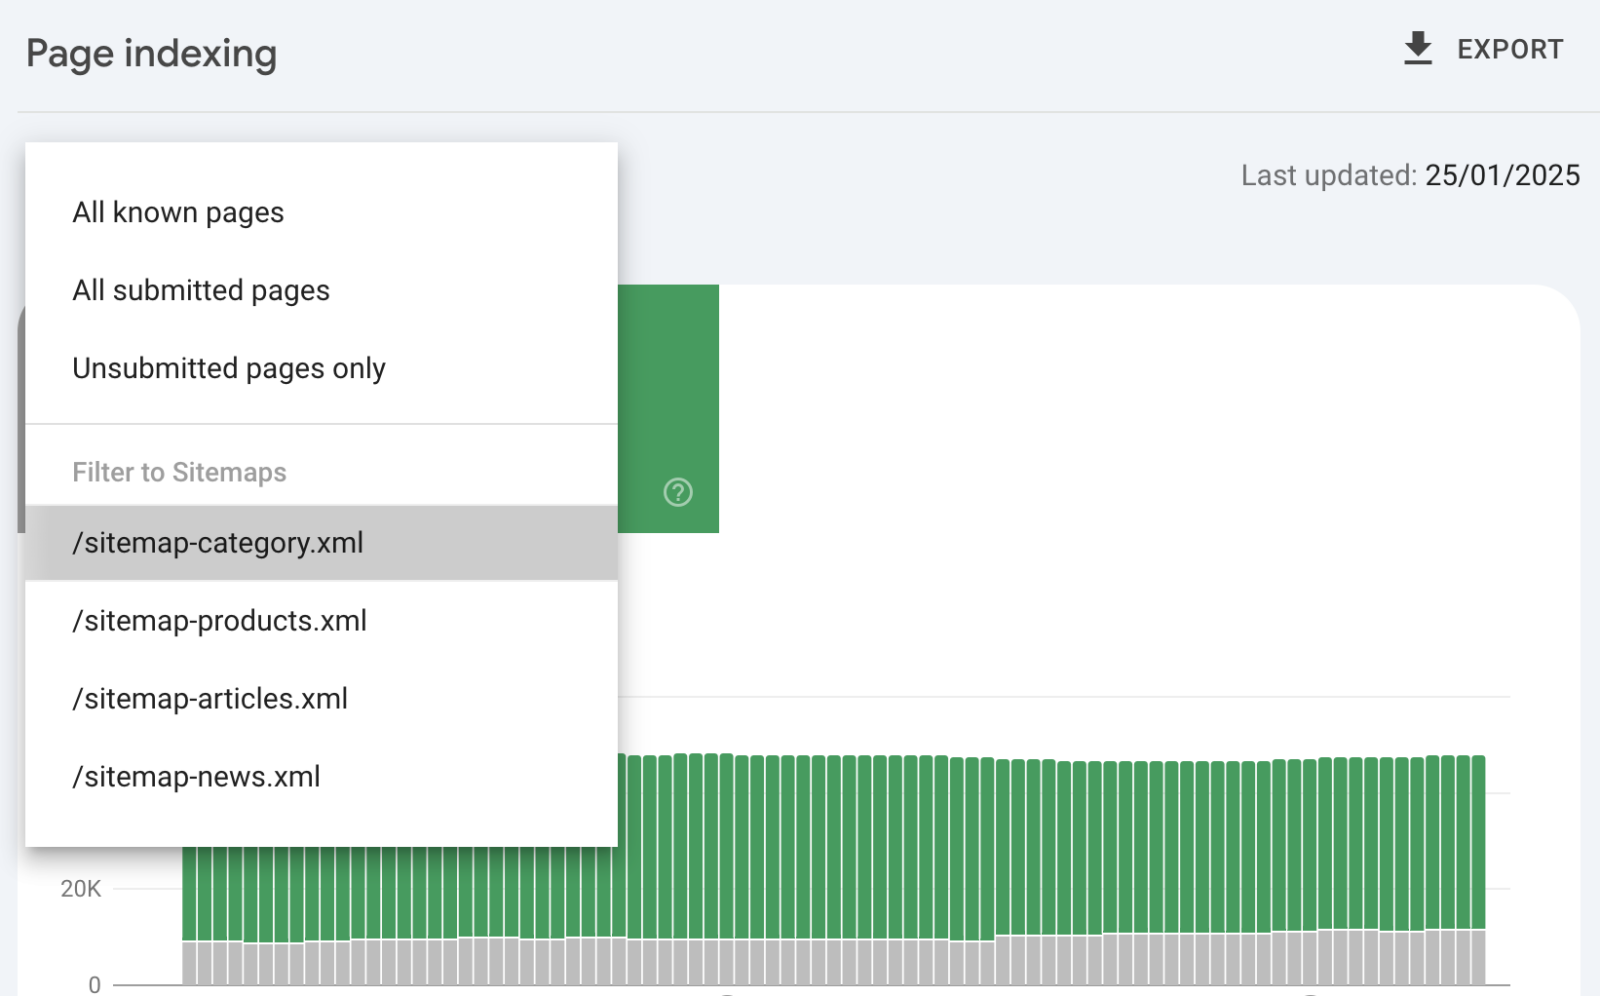The width and height of the screenshot is (1600, 996).
Task: Select the All submitted pages filter option
Action: tap(200, 290)
